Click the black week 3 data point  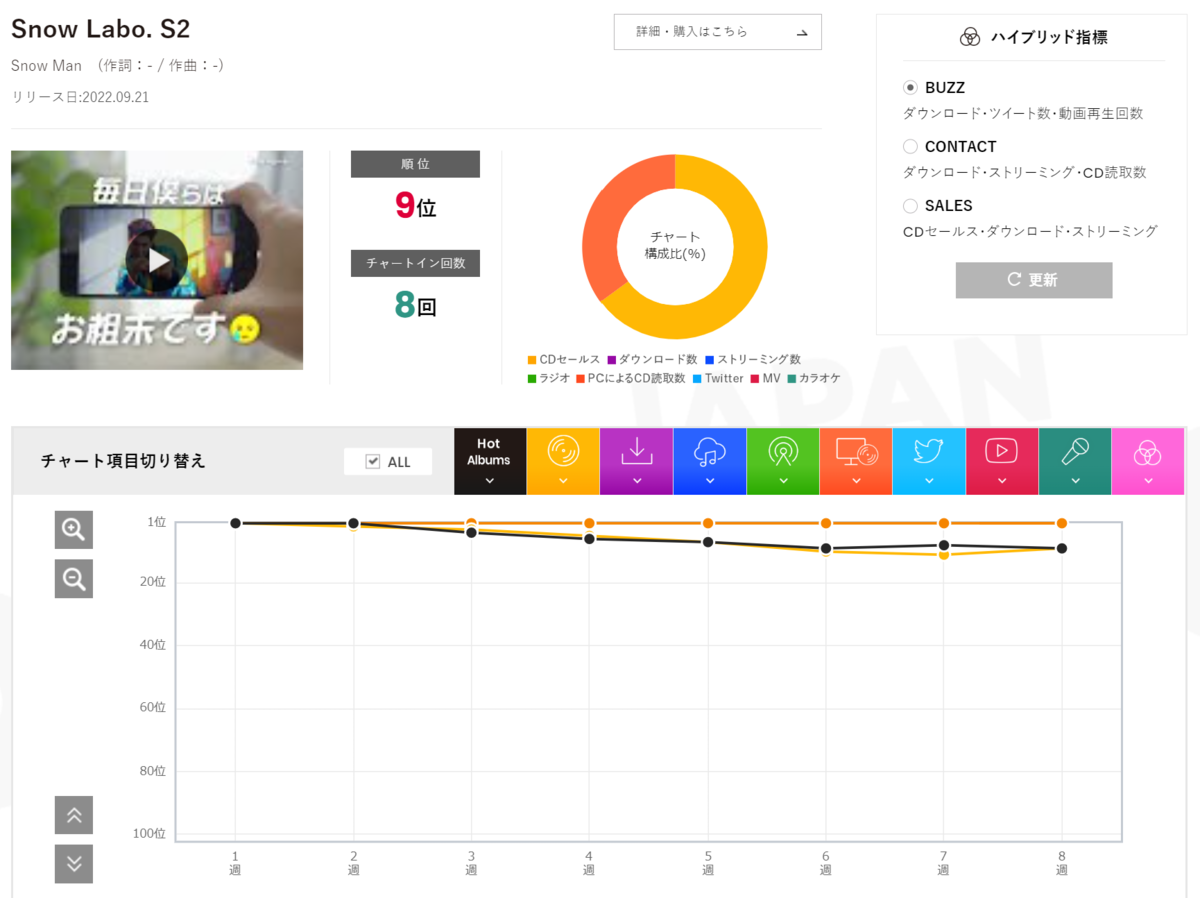(x=471, y=532)
